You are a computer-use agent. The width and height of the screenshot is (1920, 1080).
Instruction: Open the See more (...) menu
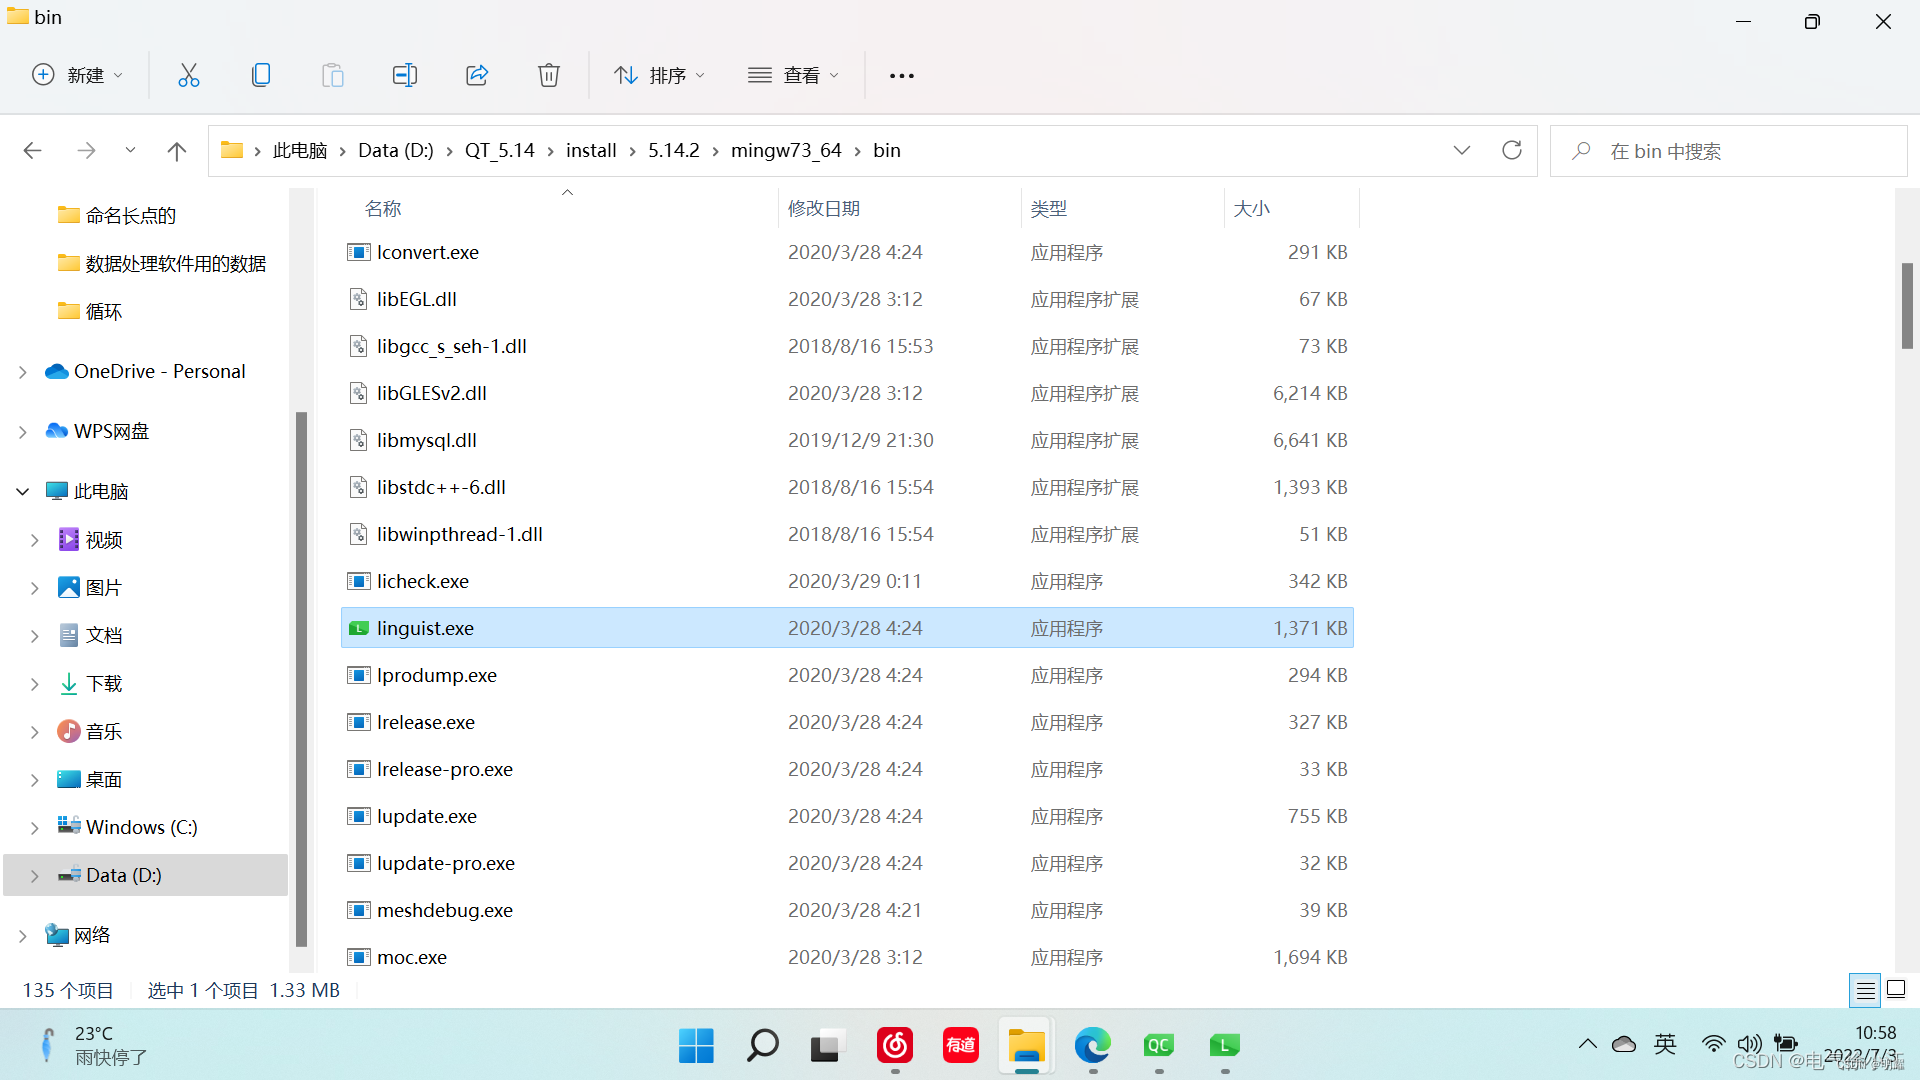click(902, 75)
